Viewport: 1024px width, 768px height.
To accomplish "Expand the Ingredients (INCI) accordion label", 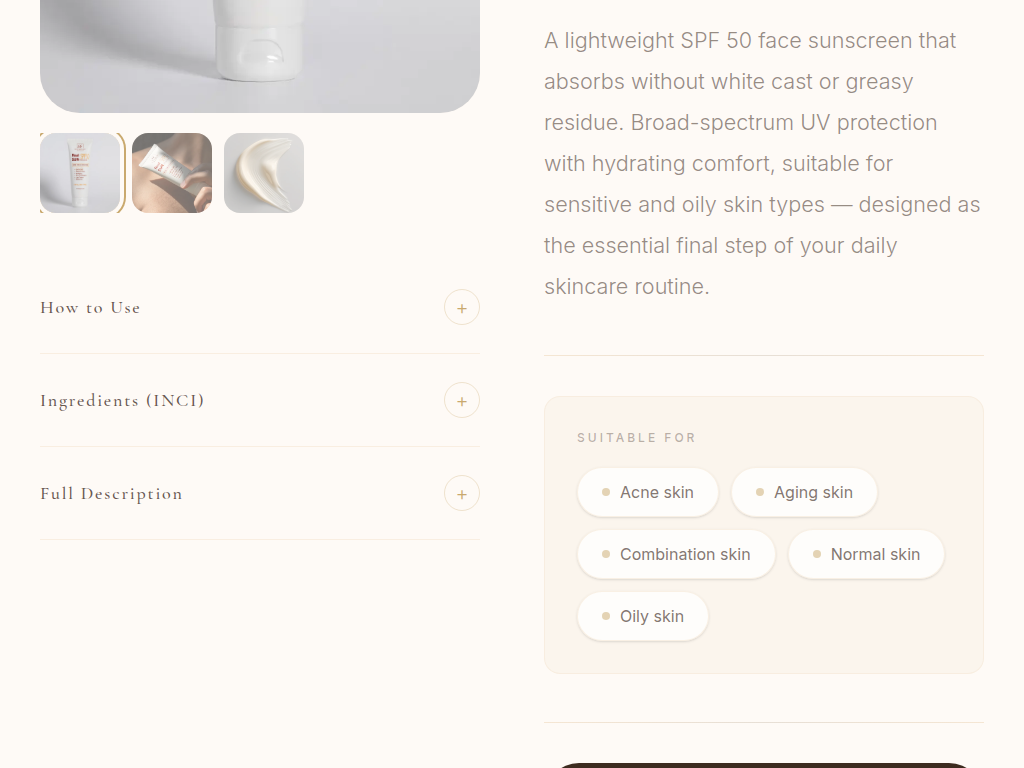I will (122, 401).
